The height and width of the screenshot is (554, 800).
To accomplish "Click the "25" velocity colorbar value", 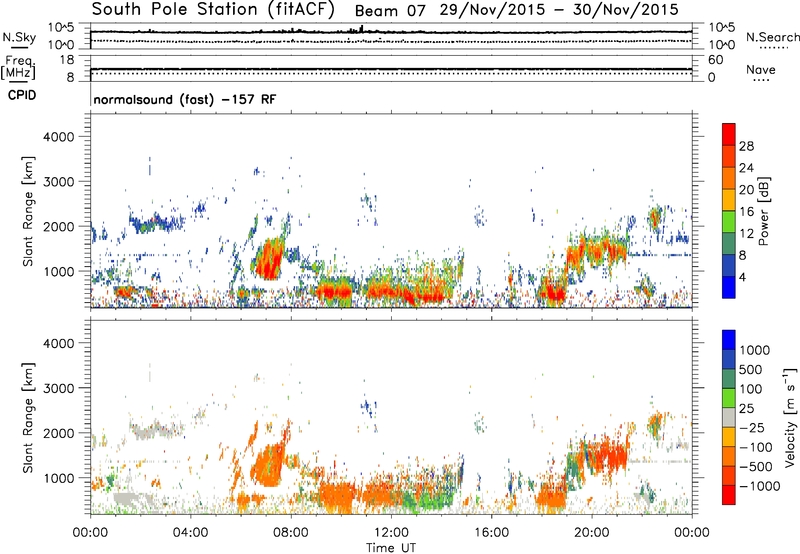I will pyautogui.click(x=747, y=409).
